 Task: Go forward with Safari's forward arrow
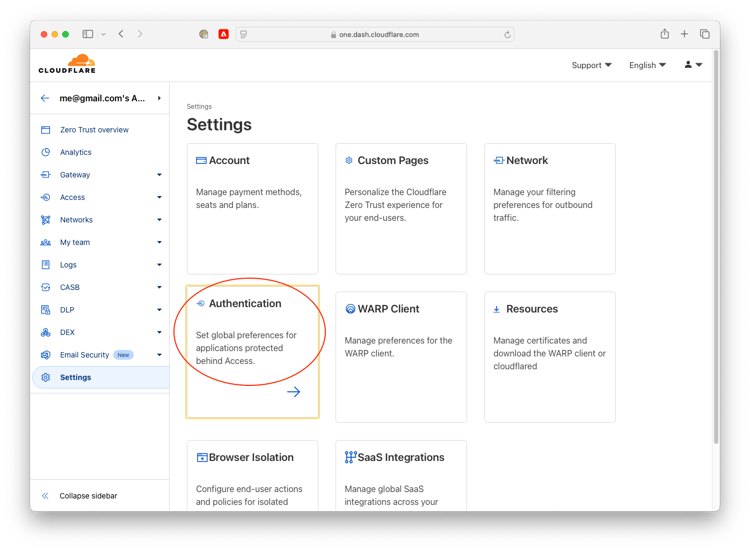pyautogui.click(x=140, y=34)
